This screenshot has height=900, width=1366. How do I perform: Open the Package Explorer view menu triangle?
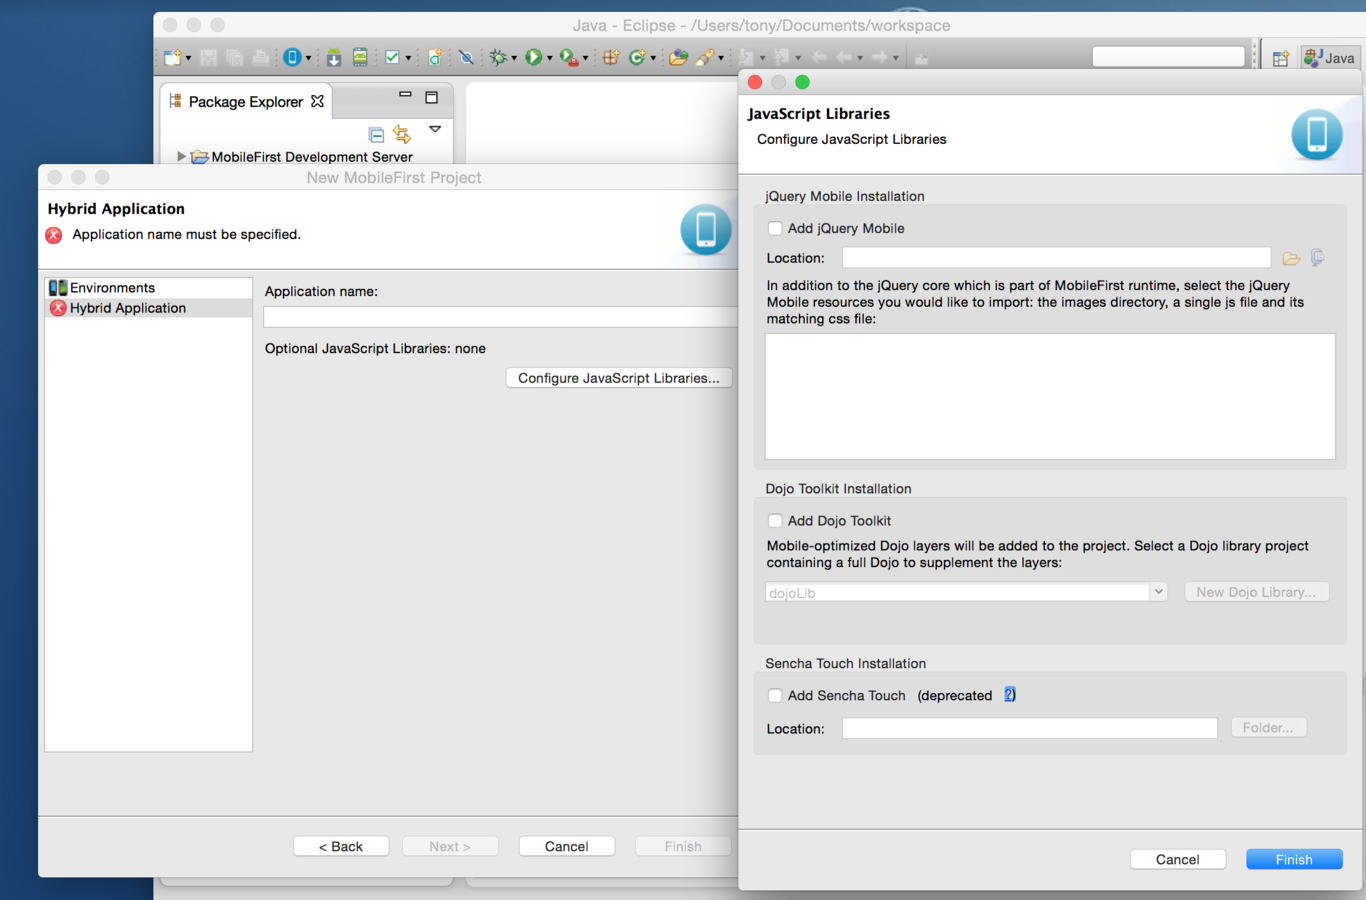coord(435,129)
